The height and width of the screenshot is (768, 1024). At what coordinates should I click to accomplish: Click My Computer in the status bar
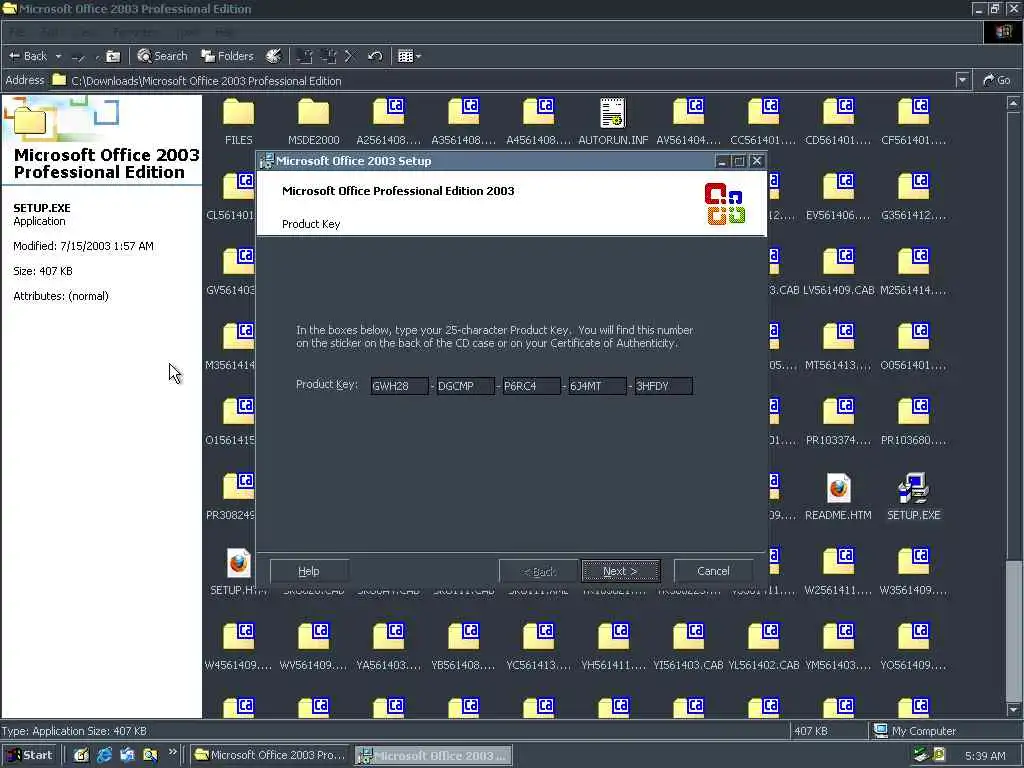pyautogui.click(x=915, y=731)
